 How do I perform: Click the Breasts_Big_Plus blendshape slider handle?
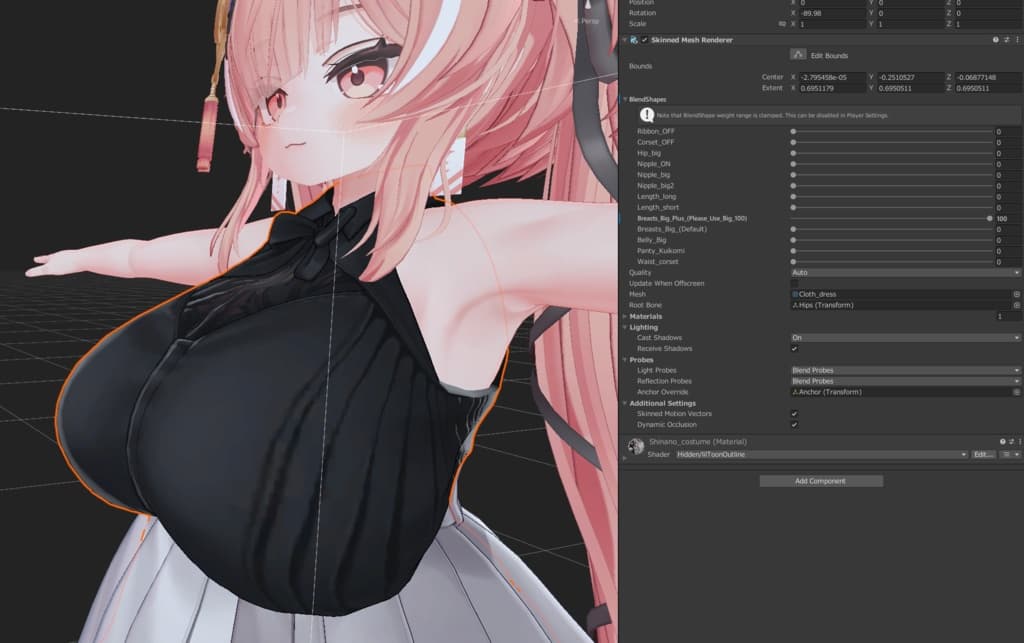[x=989, y=219]
